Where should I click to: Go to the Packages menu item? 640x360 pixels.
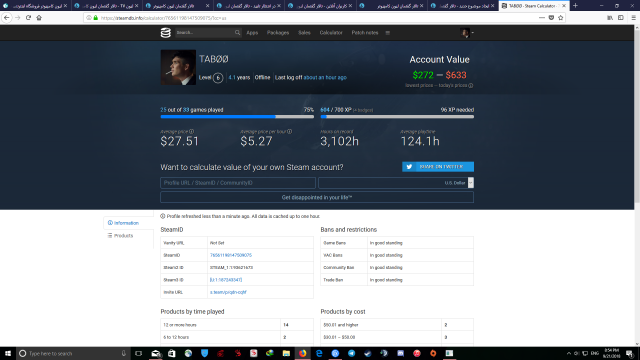coord(278,33)
